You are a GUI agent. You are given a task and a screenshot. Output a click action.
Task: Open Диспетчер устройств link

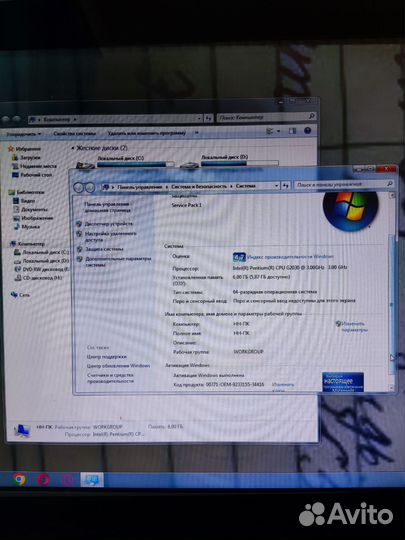[109, 224]
